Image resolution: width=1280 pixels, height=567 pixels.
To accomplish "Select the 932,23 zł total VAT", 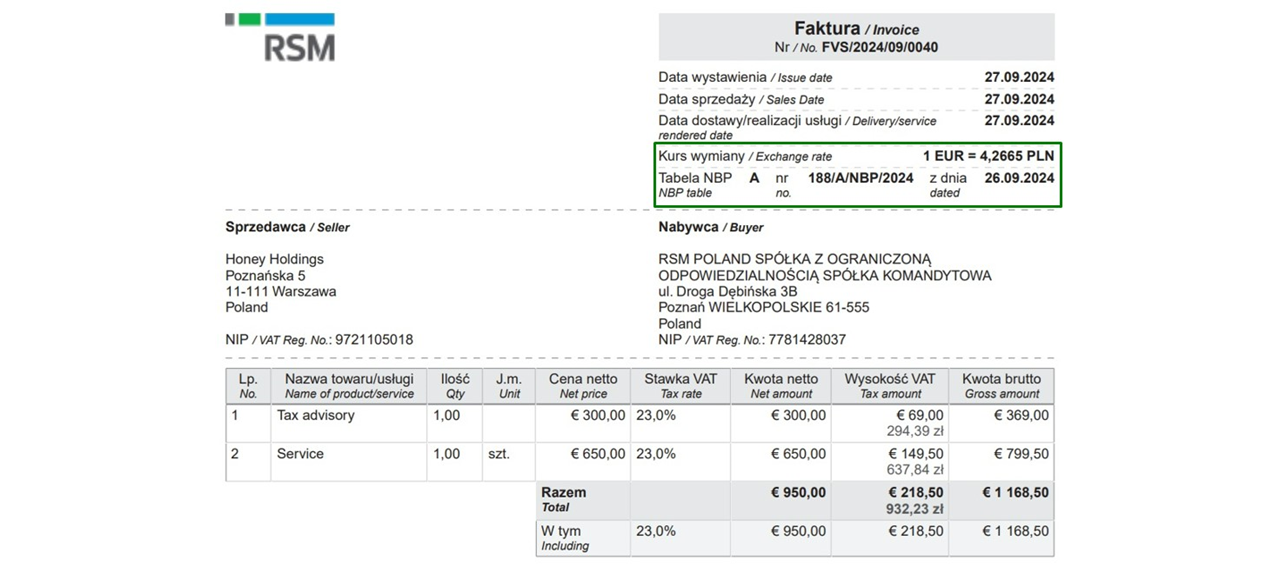I will (914, 508).
